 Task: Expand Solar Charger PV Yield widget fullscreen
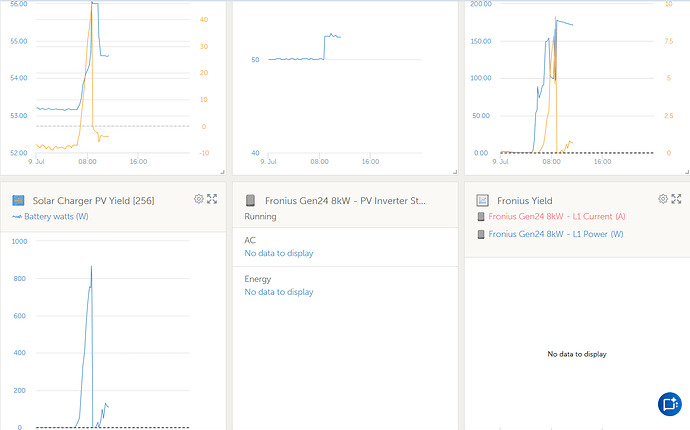(x=212, y=200)
